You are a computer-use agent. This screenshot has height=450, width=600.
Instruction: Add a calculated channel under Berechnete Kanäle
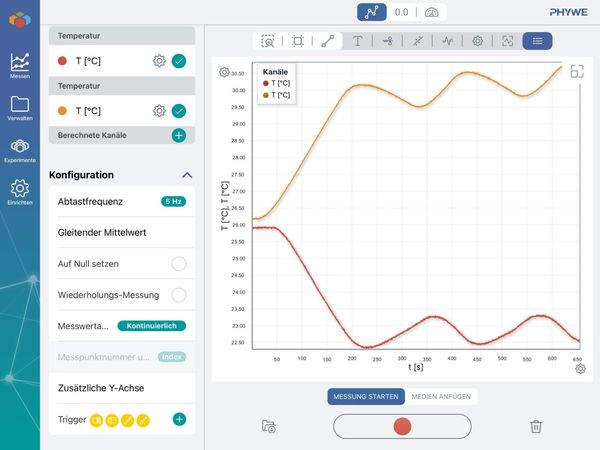179,135
